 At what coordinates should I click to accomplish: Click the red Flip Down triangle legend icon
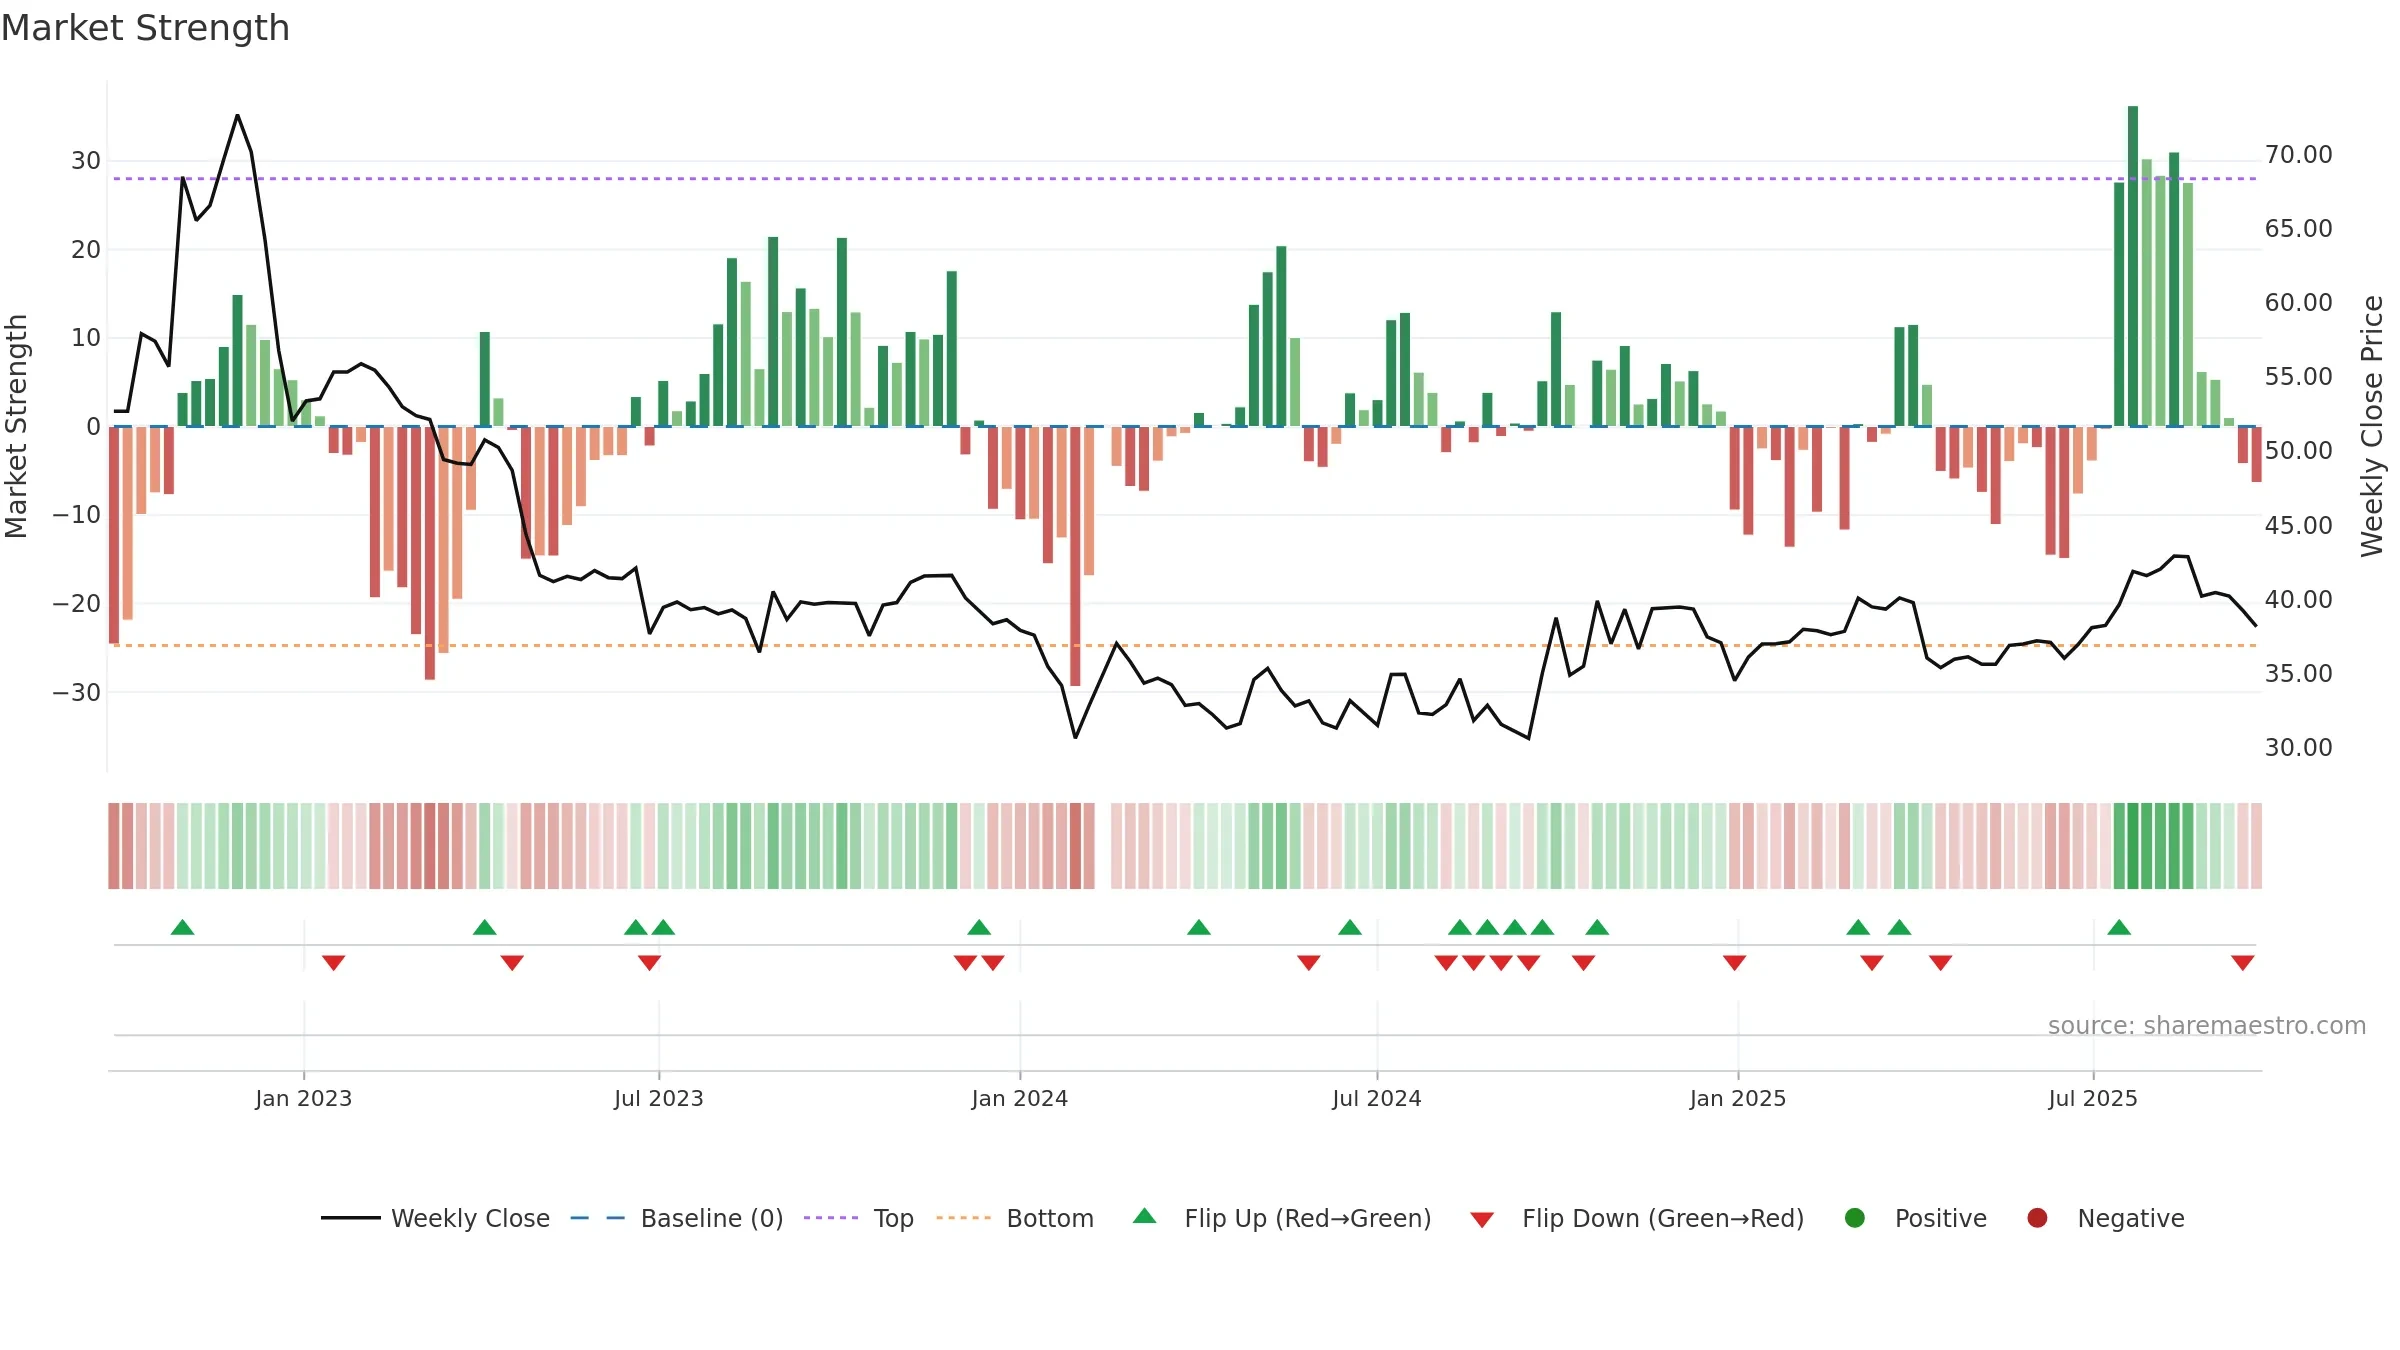[x=1483, y=1220]
